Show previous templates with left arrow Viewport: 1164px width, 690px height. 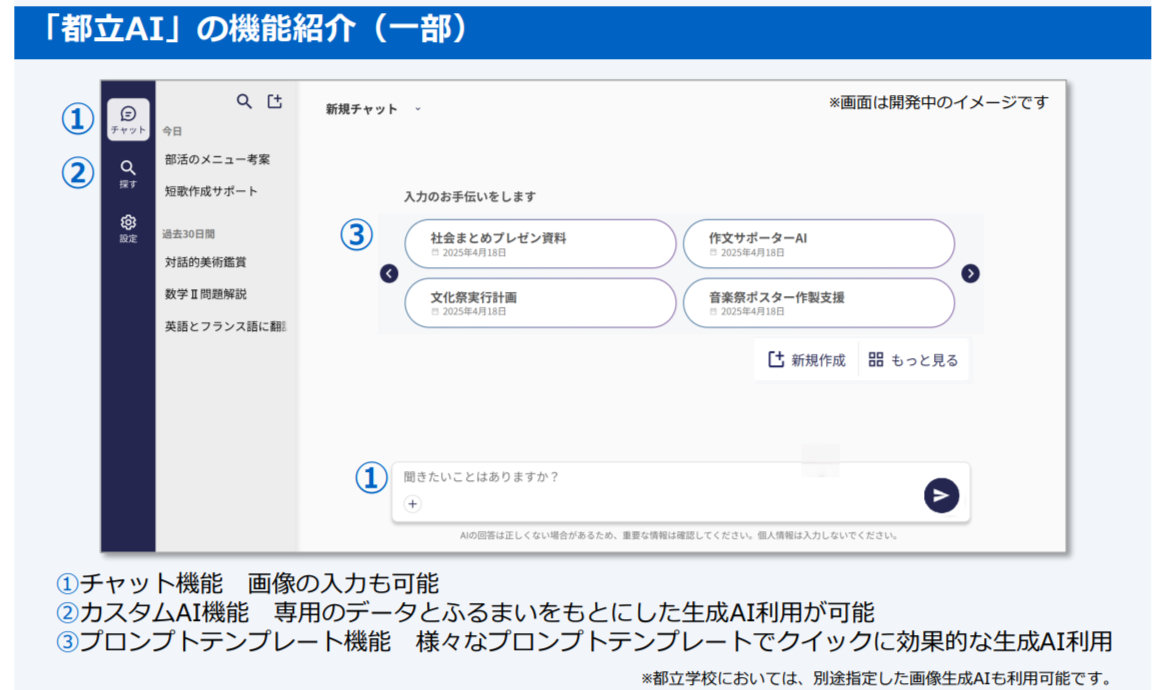pyautogui.click(x=390, y=274)
